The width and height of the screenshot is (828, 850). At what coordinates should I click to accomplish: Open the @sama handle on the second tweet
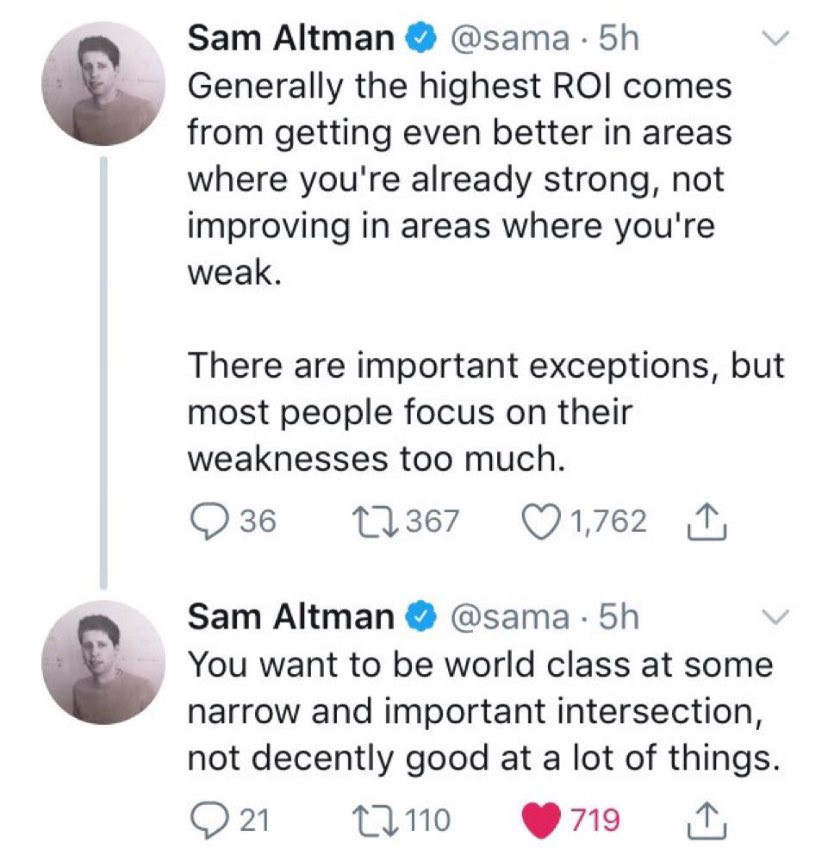pyautogui.click(x=511, y=617)
